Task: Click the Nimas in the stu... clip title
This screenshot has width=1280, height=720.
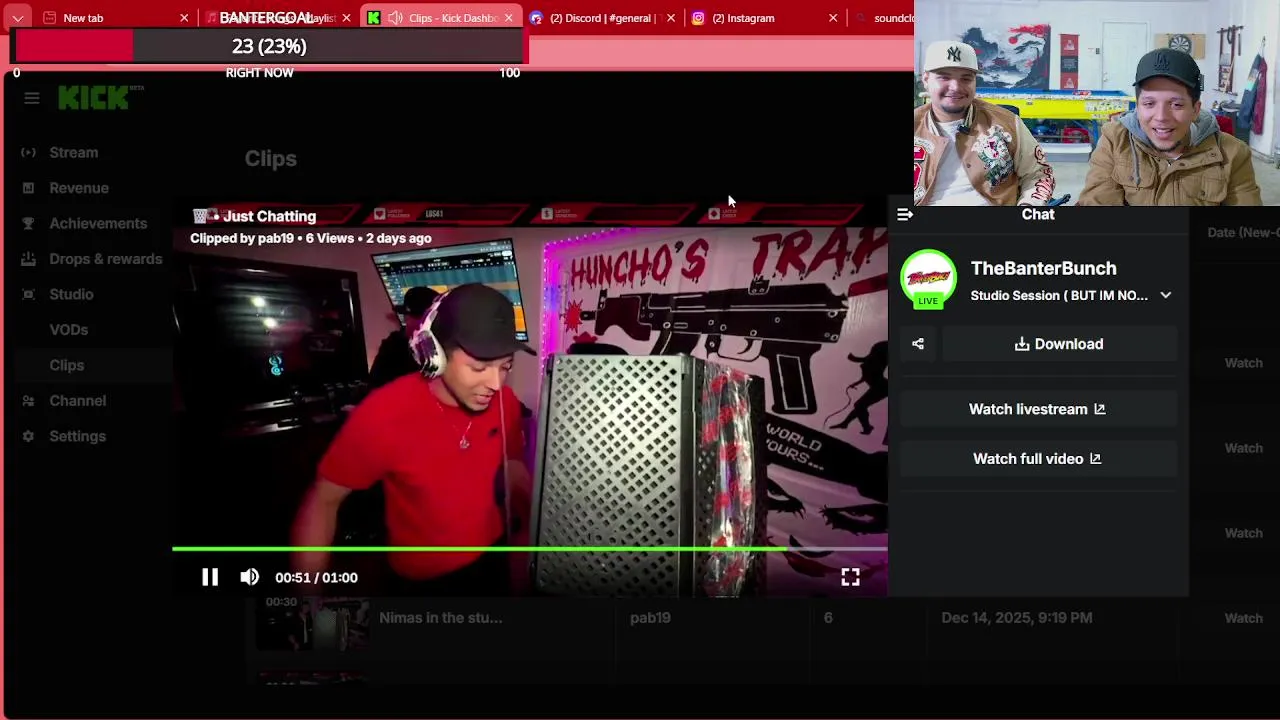Action: pyautogui.click(x=441, y=618)
